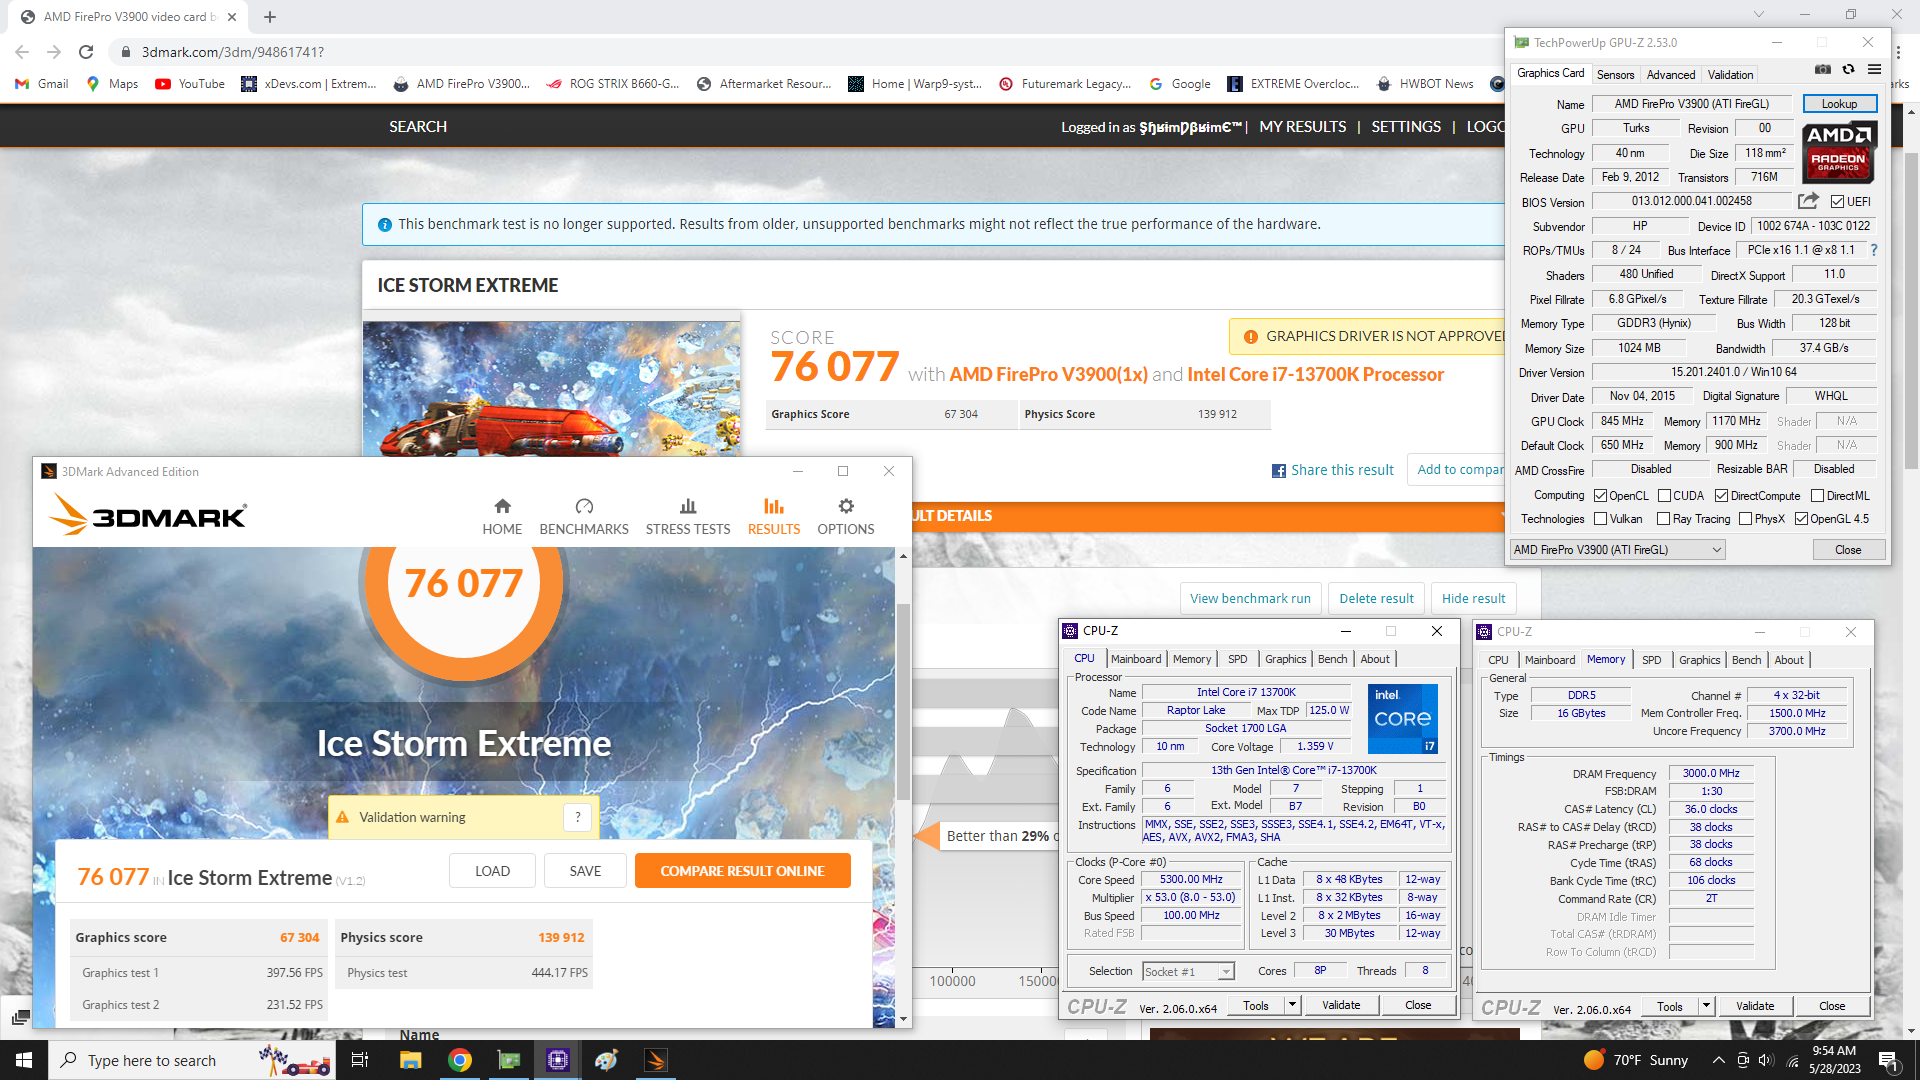Click browser back arrow
Viewport: 1920px width, 1080px height.
(22, 52)
